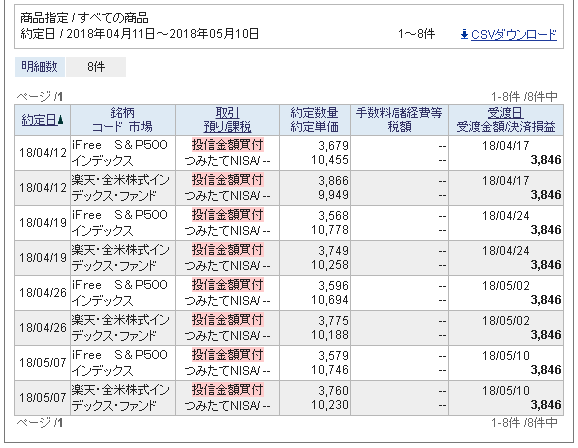The image size is (578, 448).
Task: Click the 取引 column header link
Action: [x=227, y=113]
